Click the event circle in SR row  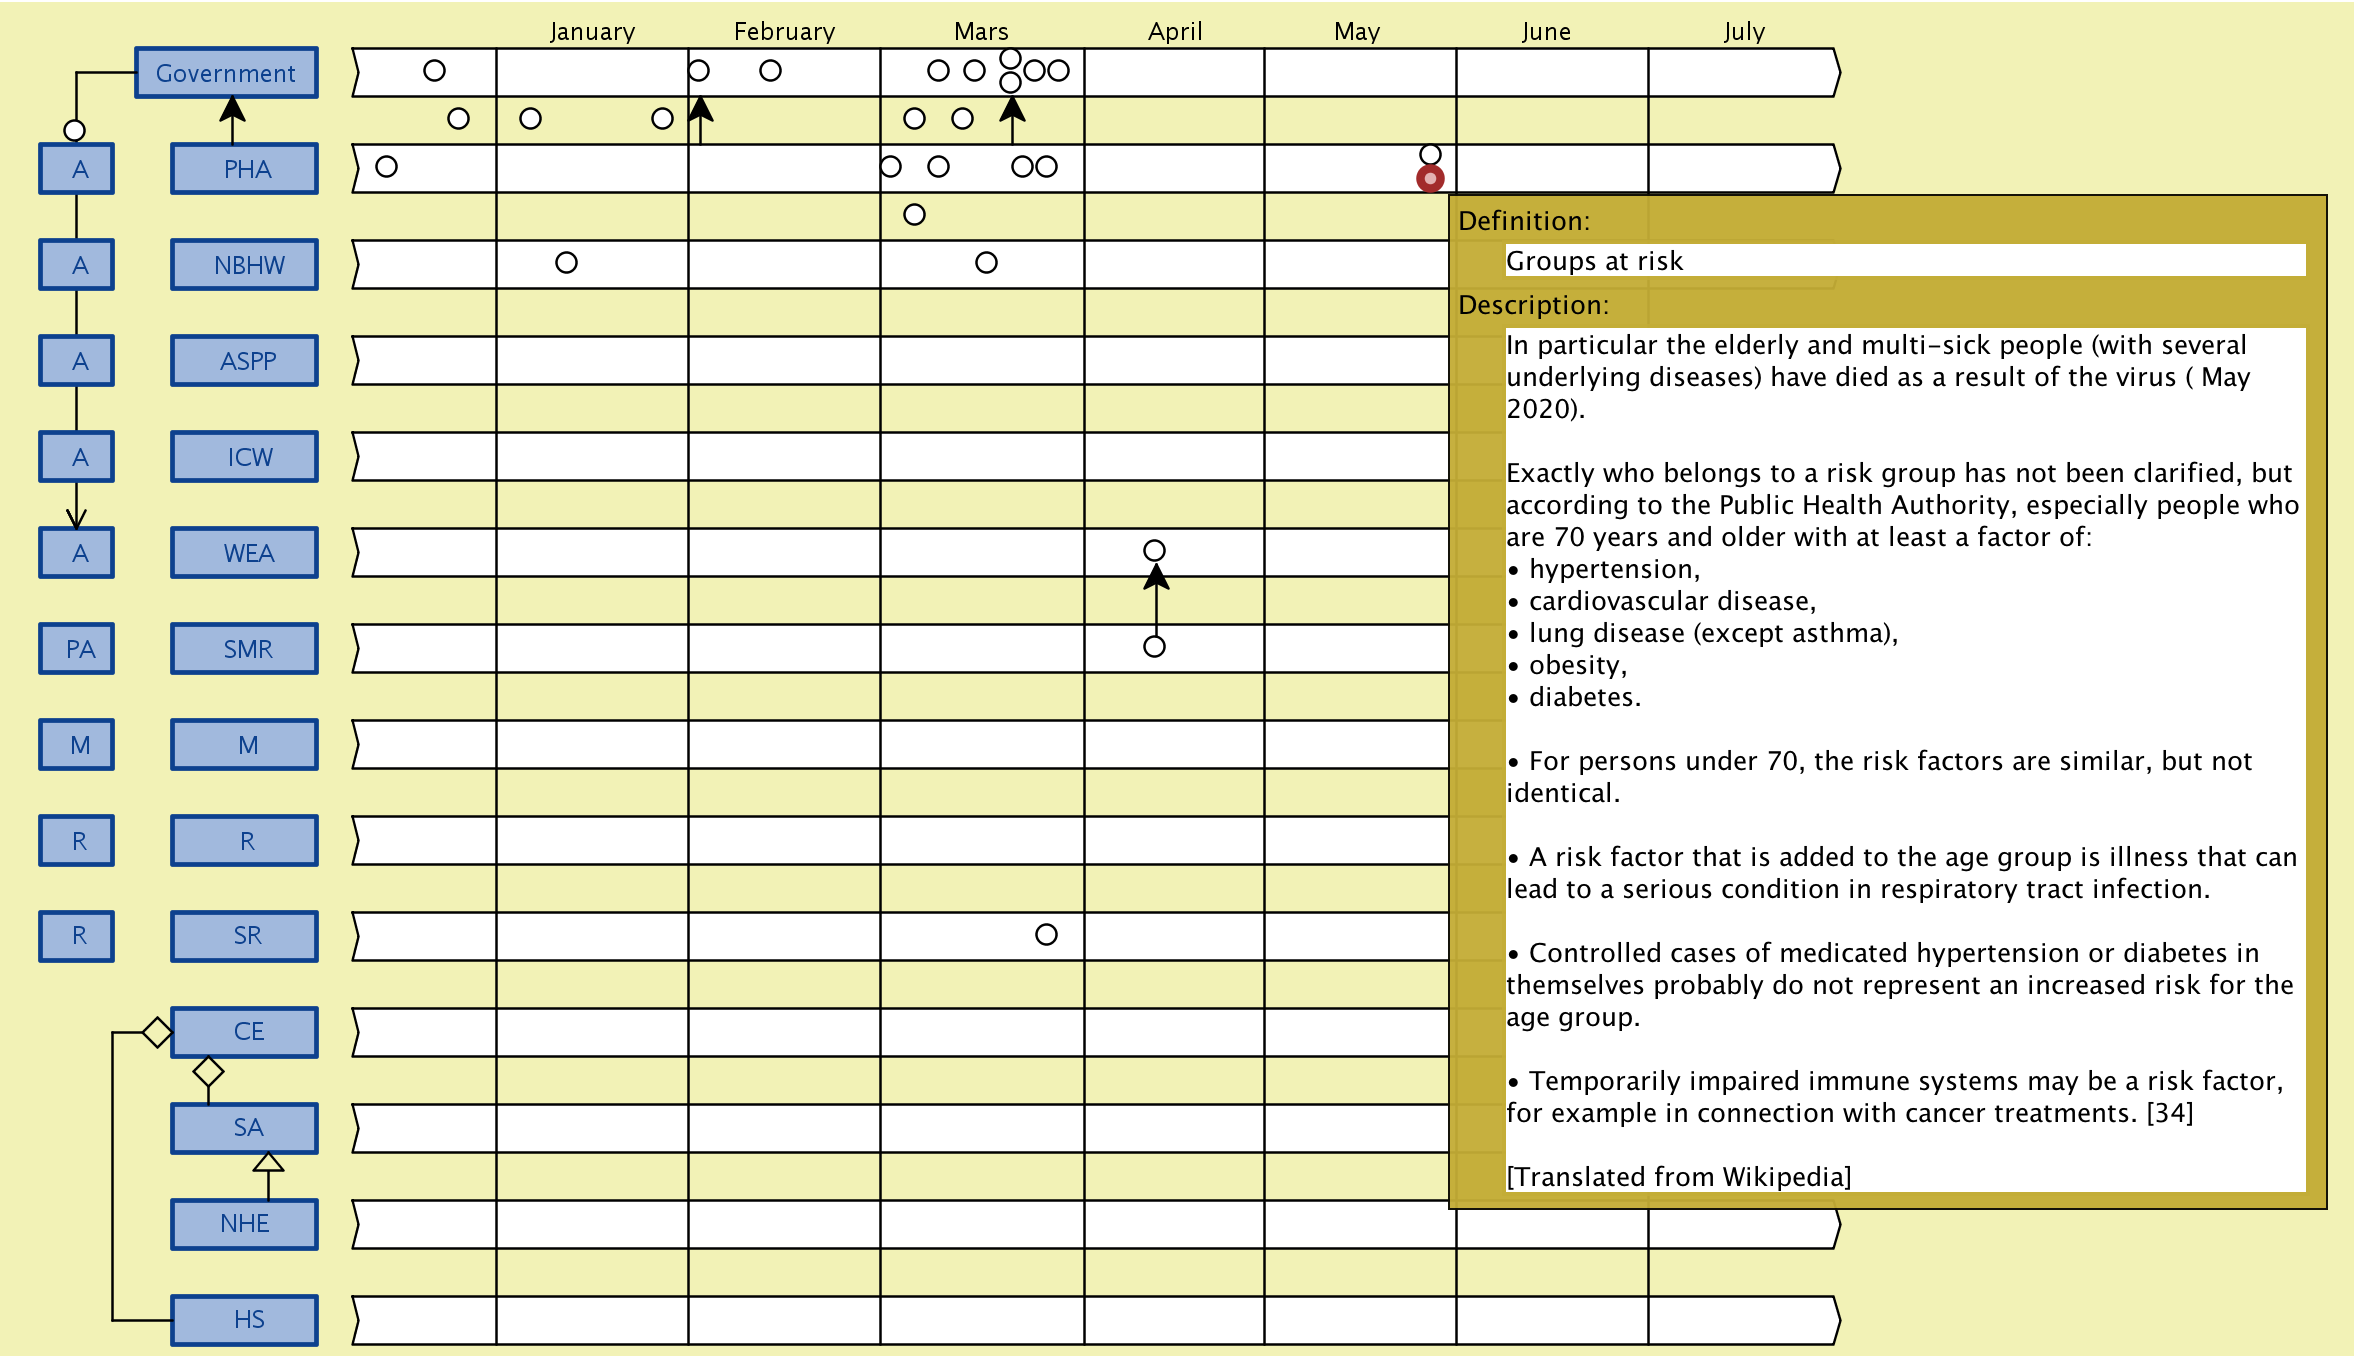pos(1046,935)
